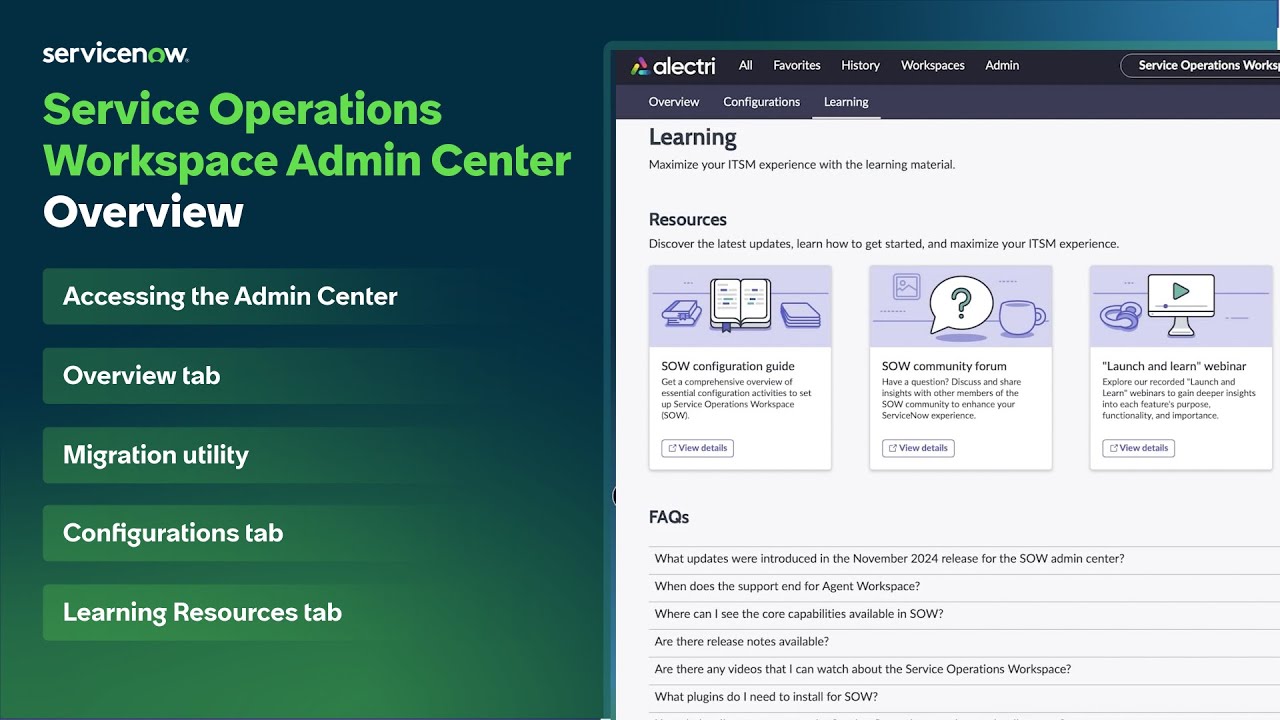Open the History menu
The image size is (1280, 720).
click(x=860, y=65)
